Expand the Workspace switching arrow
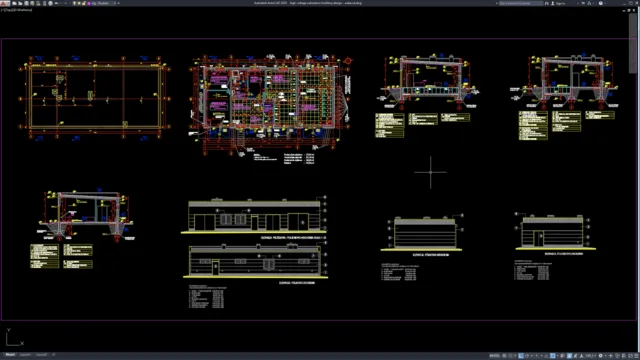The width and height of the screenshot is (640, 360). (x=606, y=356)
